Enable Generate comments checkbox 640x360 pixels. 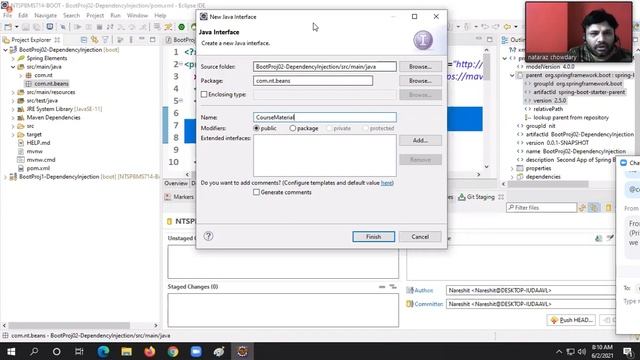point(256,192)
